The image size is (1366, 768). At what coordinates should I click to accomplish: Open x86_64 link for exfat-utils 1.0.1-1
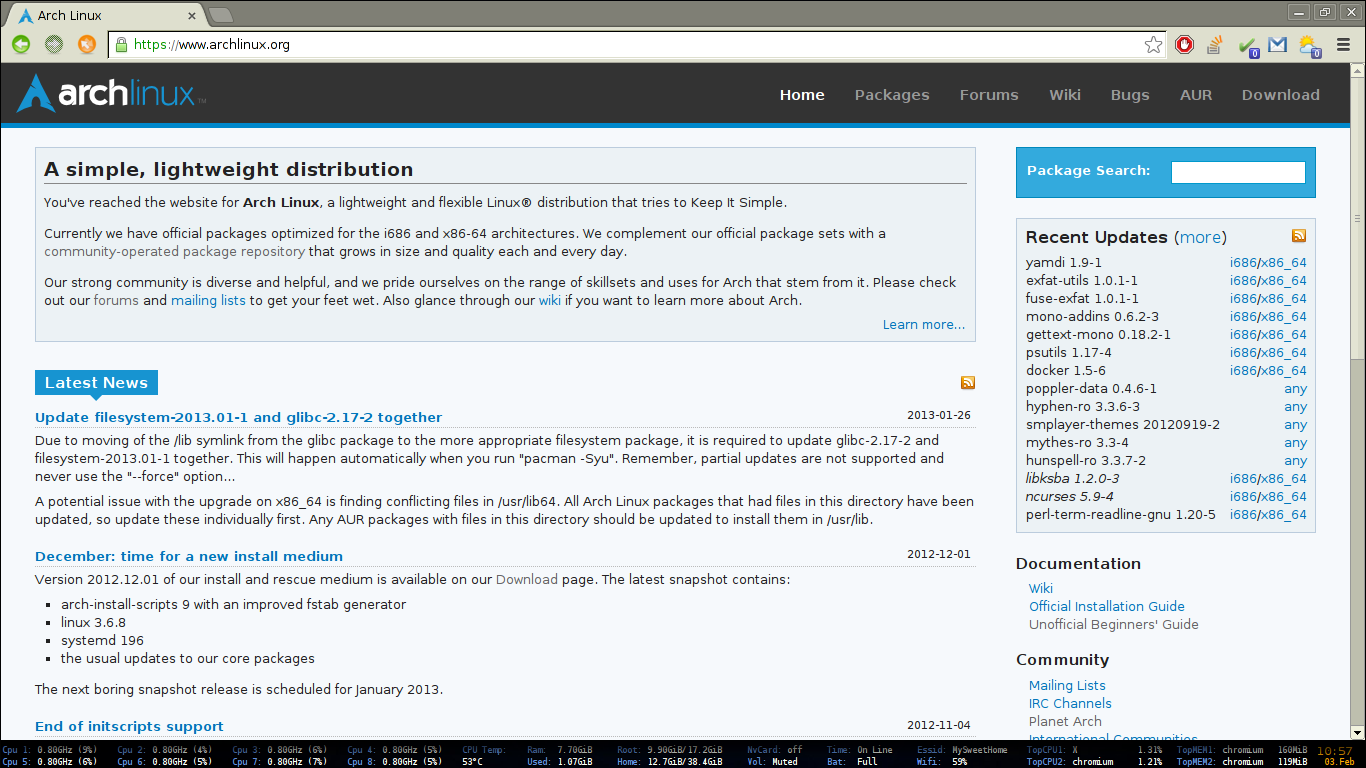click(1283, 281)
